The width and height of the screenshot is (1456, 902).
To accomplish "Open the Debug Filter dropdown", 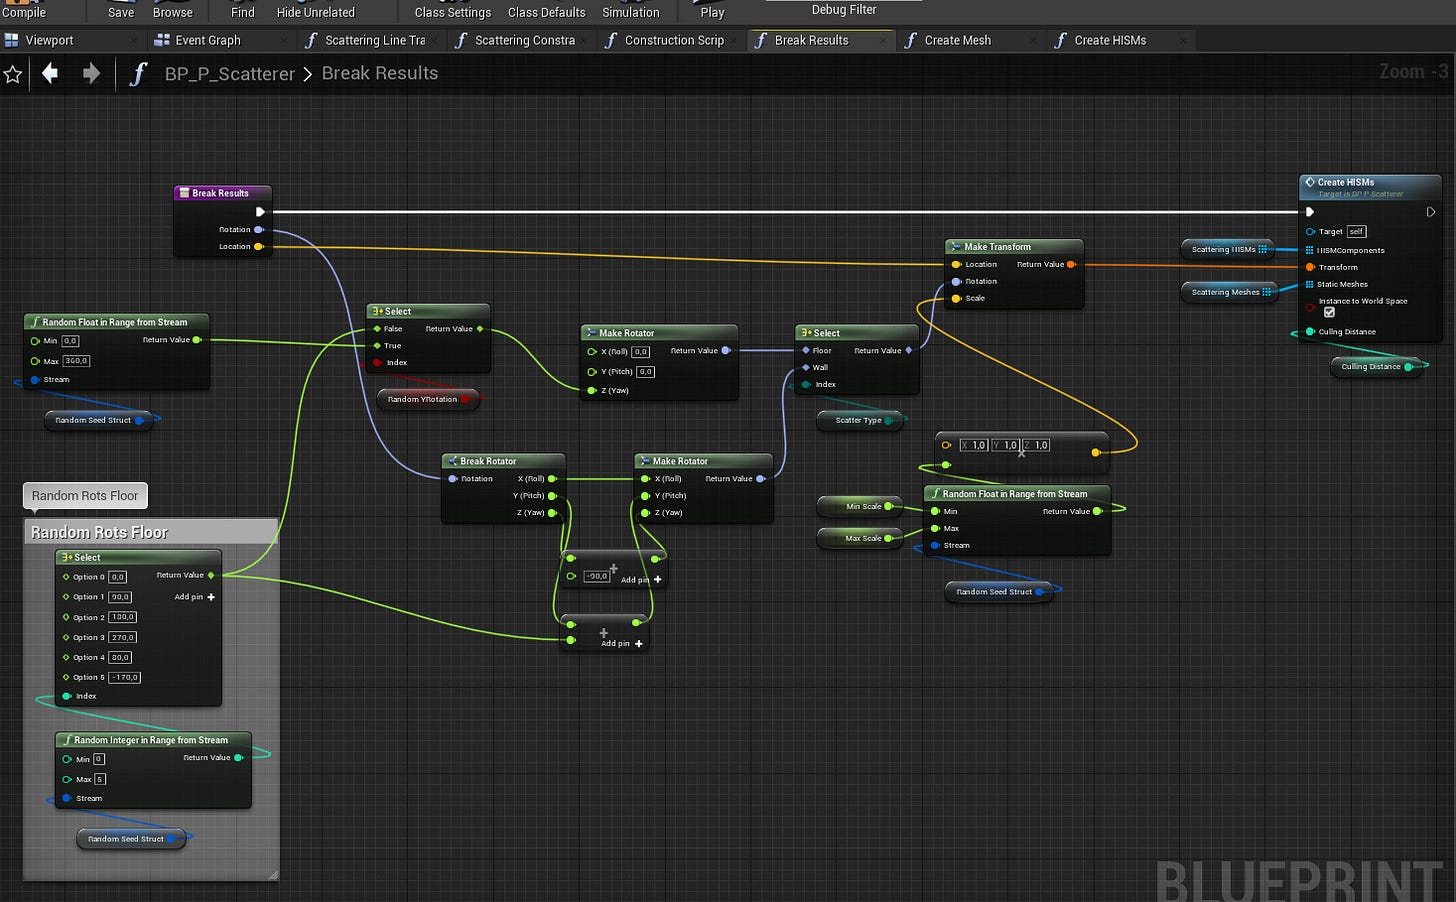I will (844, 9).
